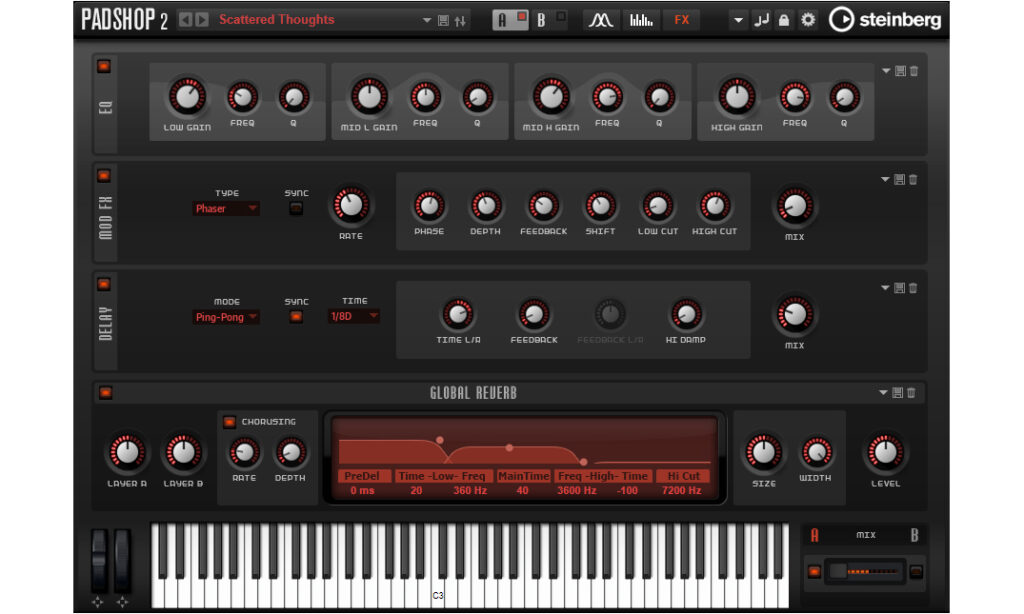This screenshot has height=614, width=1024.
Task: Click the reverb PreDel value 0 ms
Action: pyautogui.click(x=362, y=491)
